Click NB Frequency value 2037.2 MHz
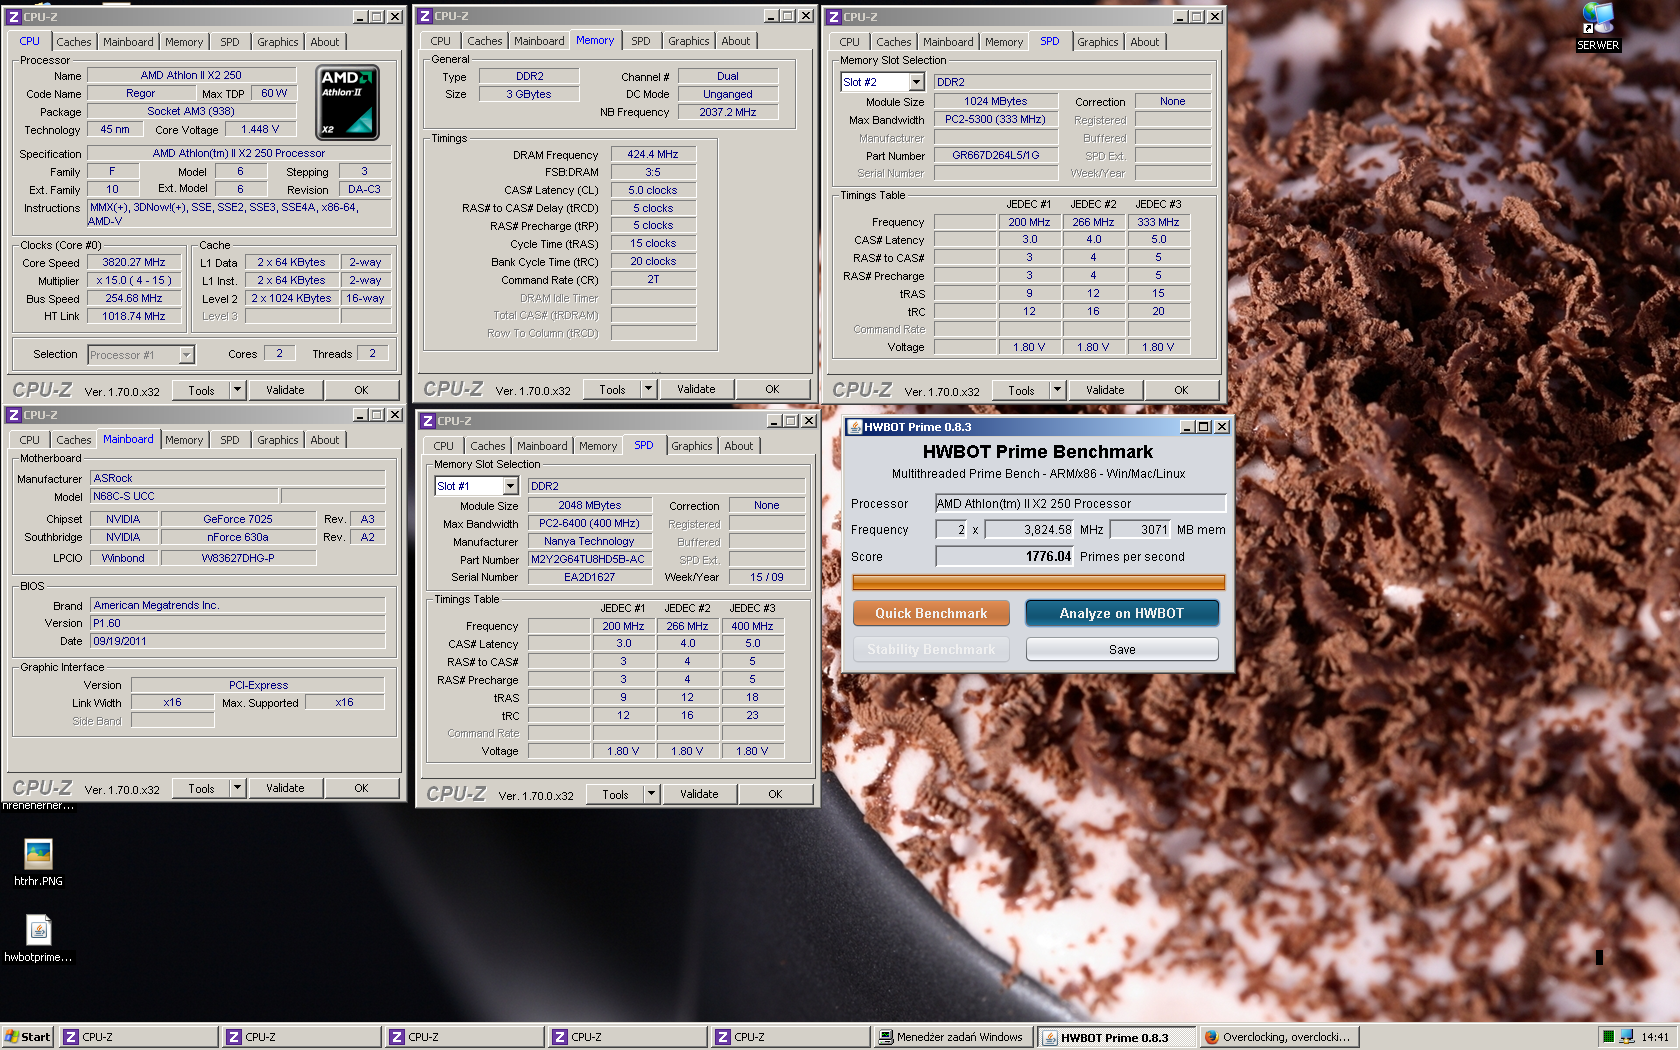The image size is (1680, 1050). (x=728, y=112)
